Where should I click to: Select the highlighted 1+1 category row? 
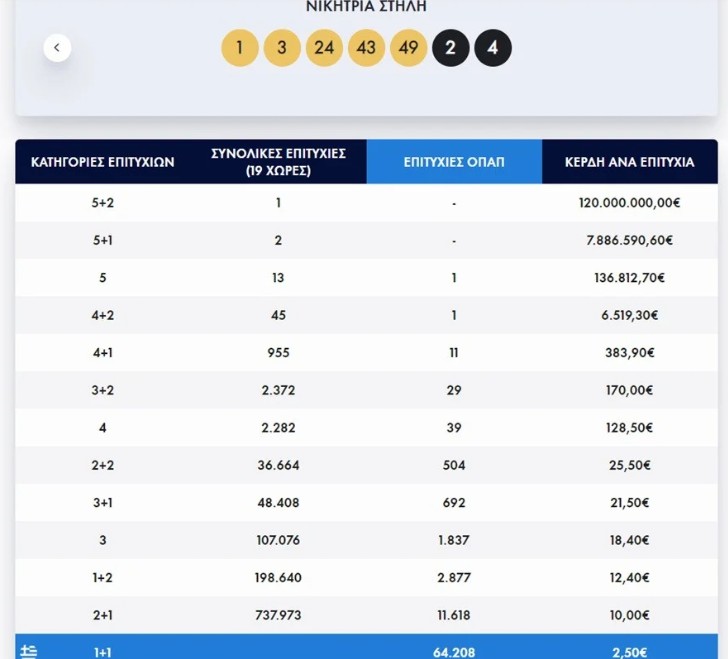point(103,652)
